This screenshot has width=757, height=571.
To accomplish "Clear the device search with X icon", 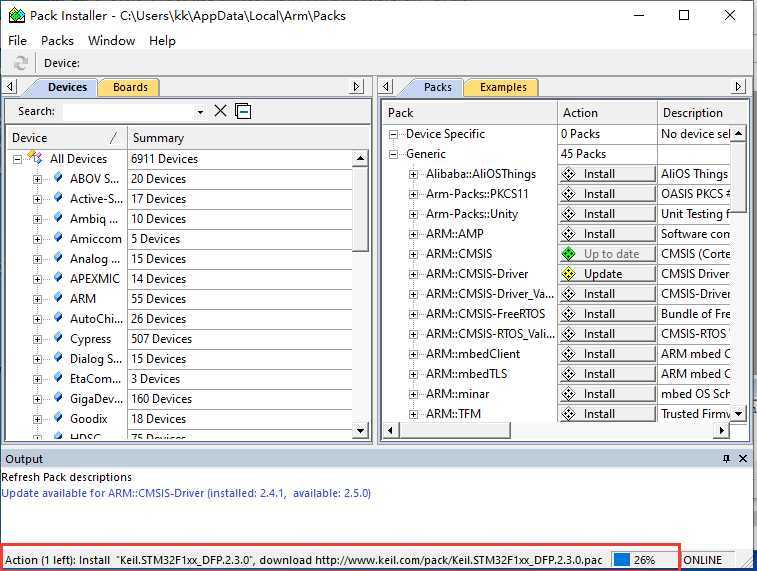I will (221, 111).
